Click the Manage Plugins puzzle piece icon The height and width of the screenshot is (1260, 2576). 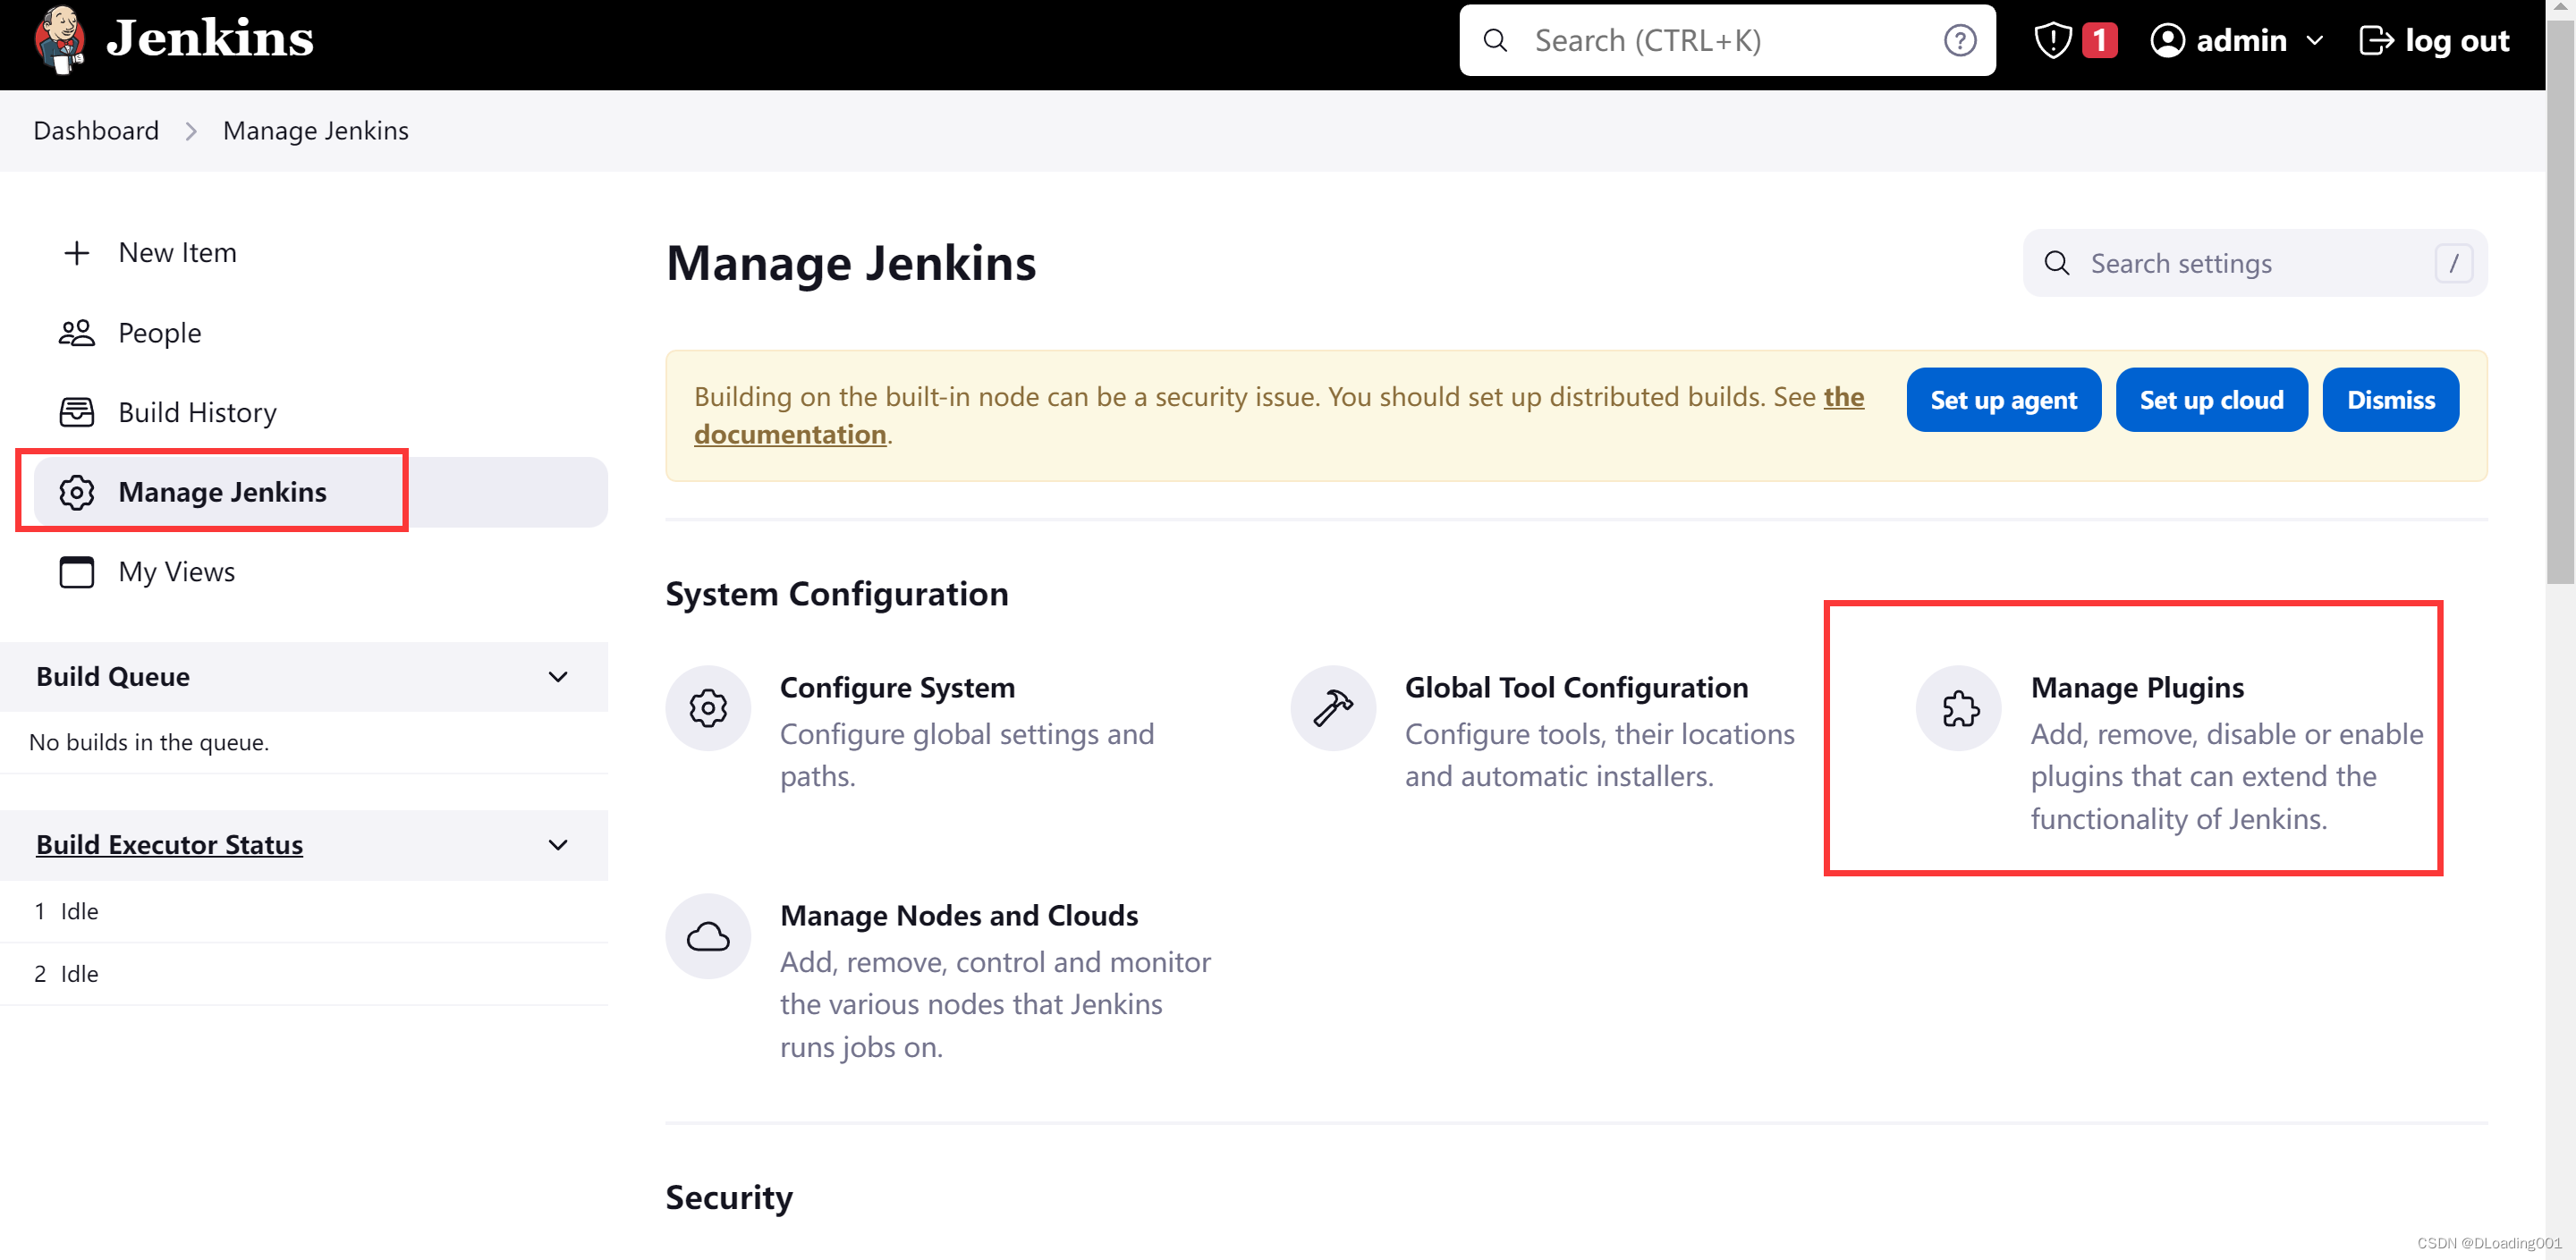click(1958, 708)
